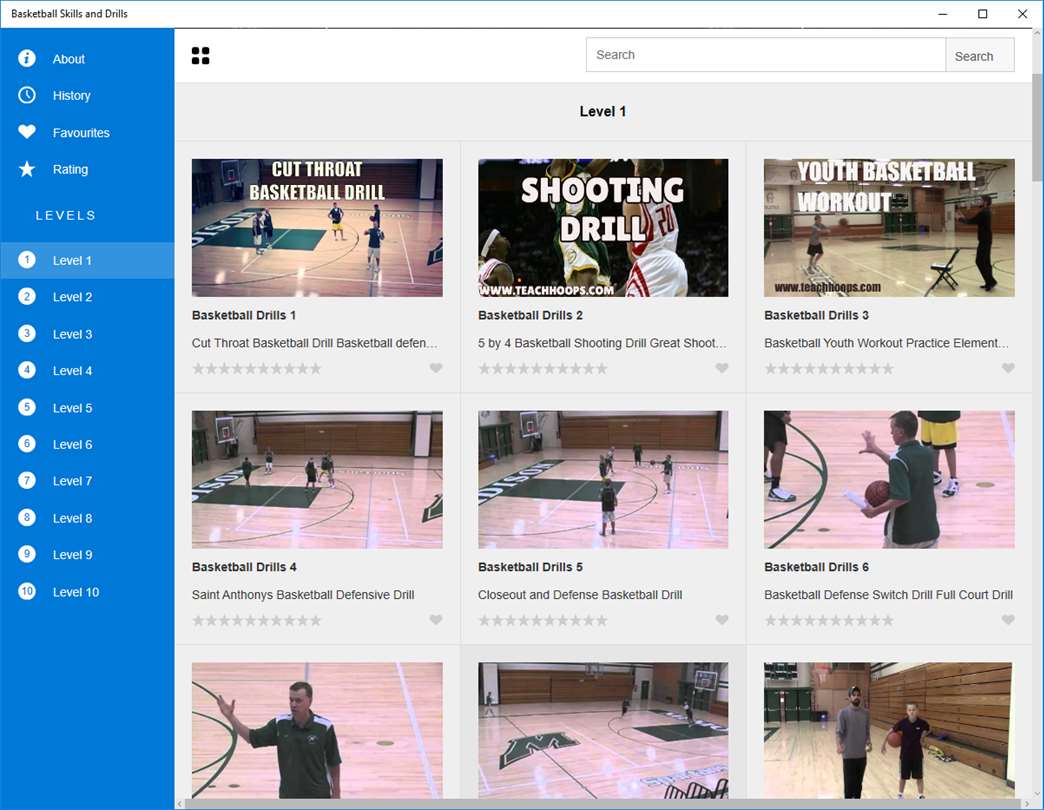Open Basketball Drills 4 thumbnail
Viewport: 1044px width, 810px height.
click(317, 479)
